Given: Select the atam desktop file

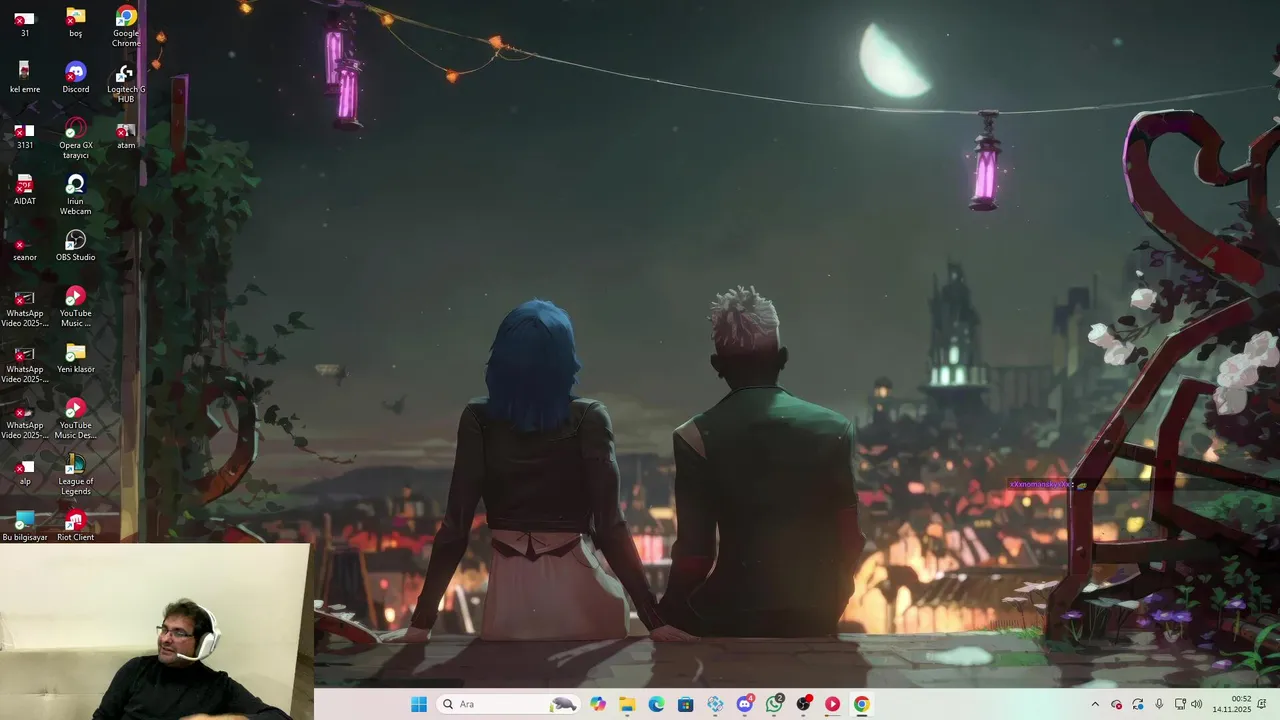Looking at the screenshot, I should [x=126, y=134].
